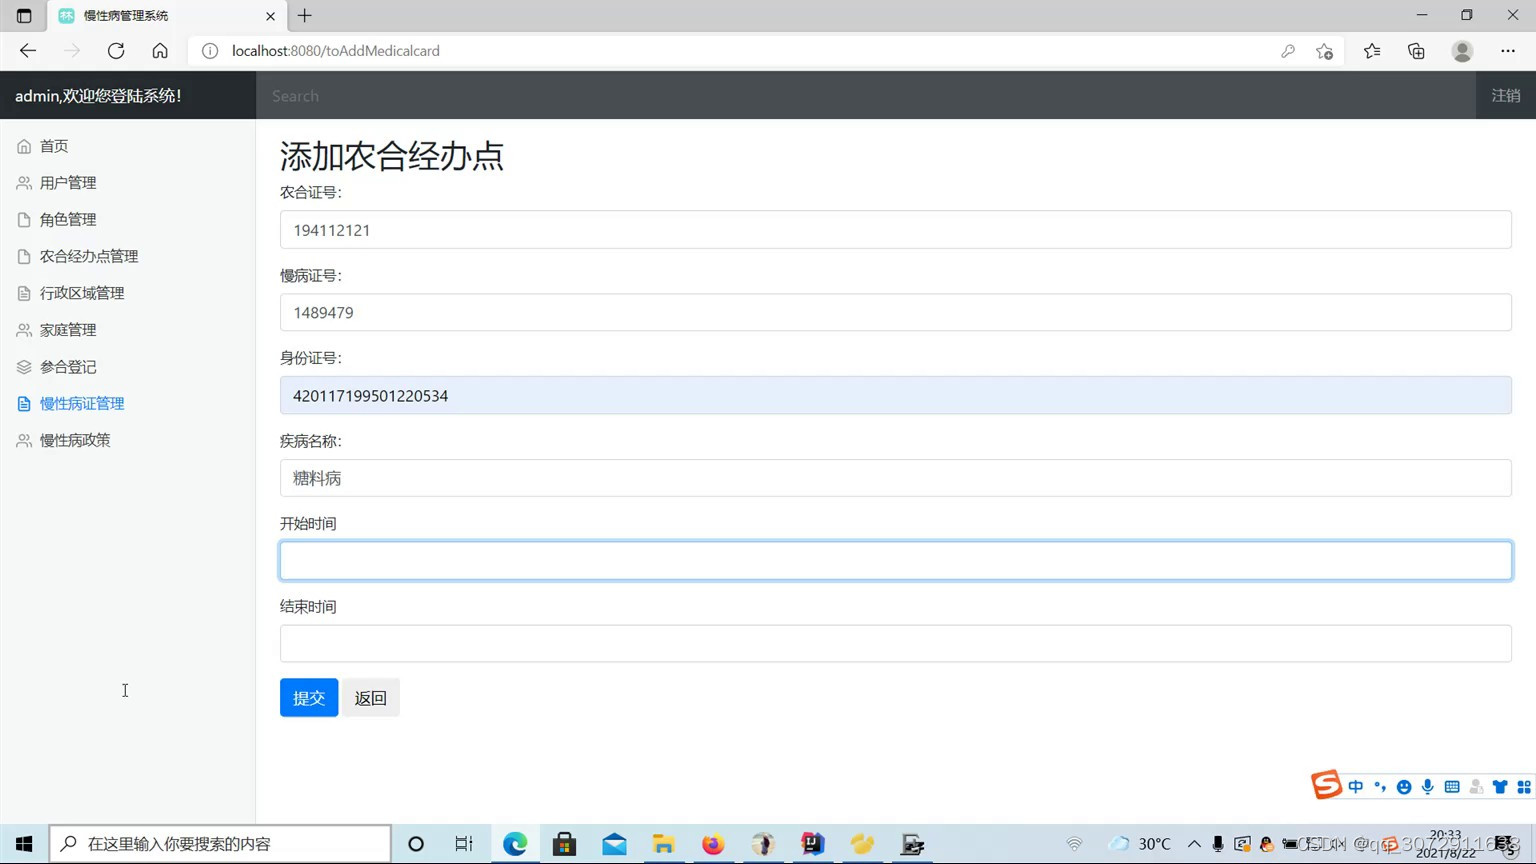Click the Windows taskbar search box
Image resolution: width=1536 pixels, height=864 pixels.
point(220,844)
